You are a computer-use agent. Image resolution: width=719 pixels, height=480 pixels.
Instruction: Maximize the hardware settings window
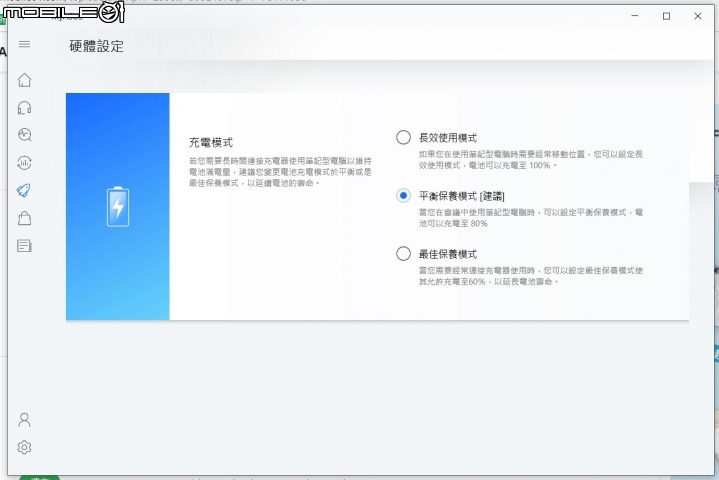click(666, 16)
